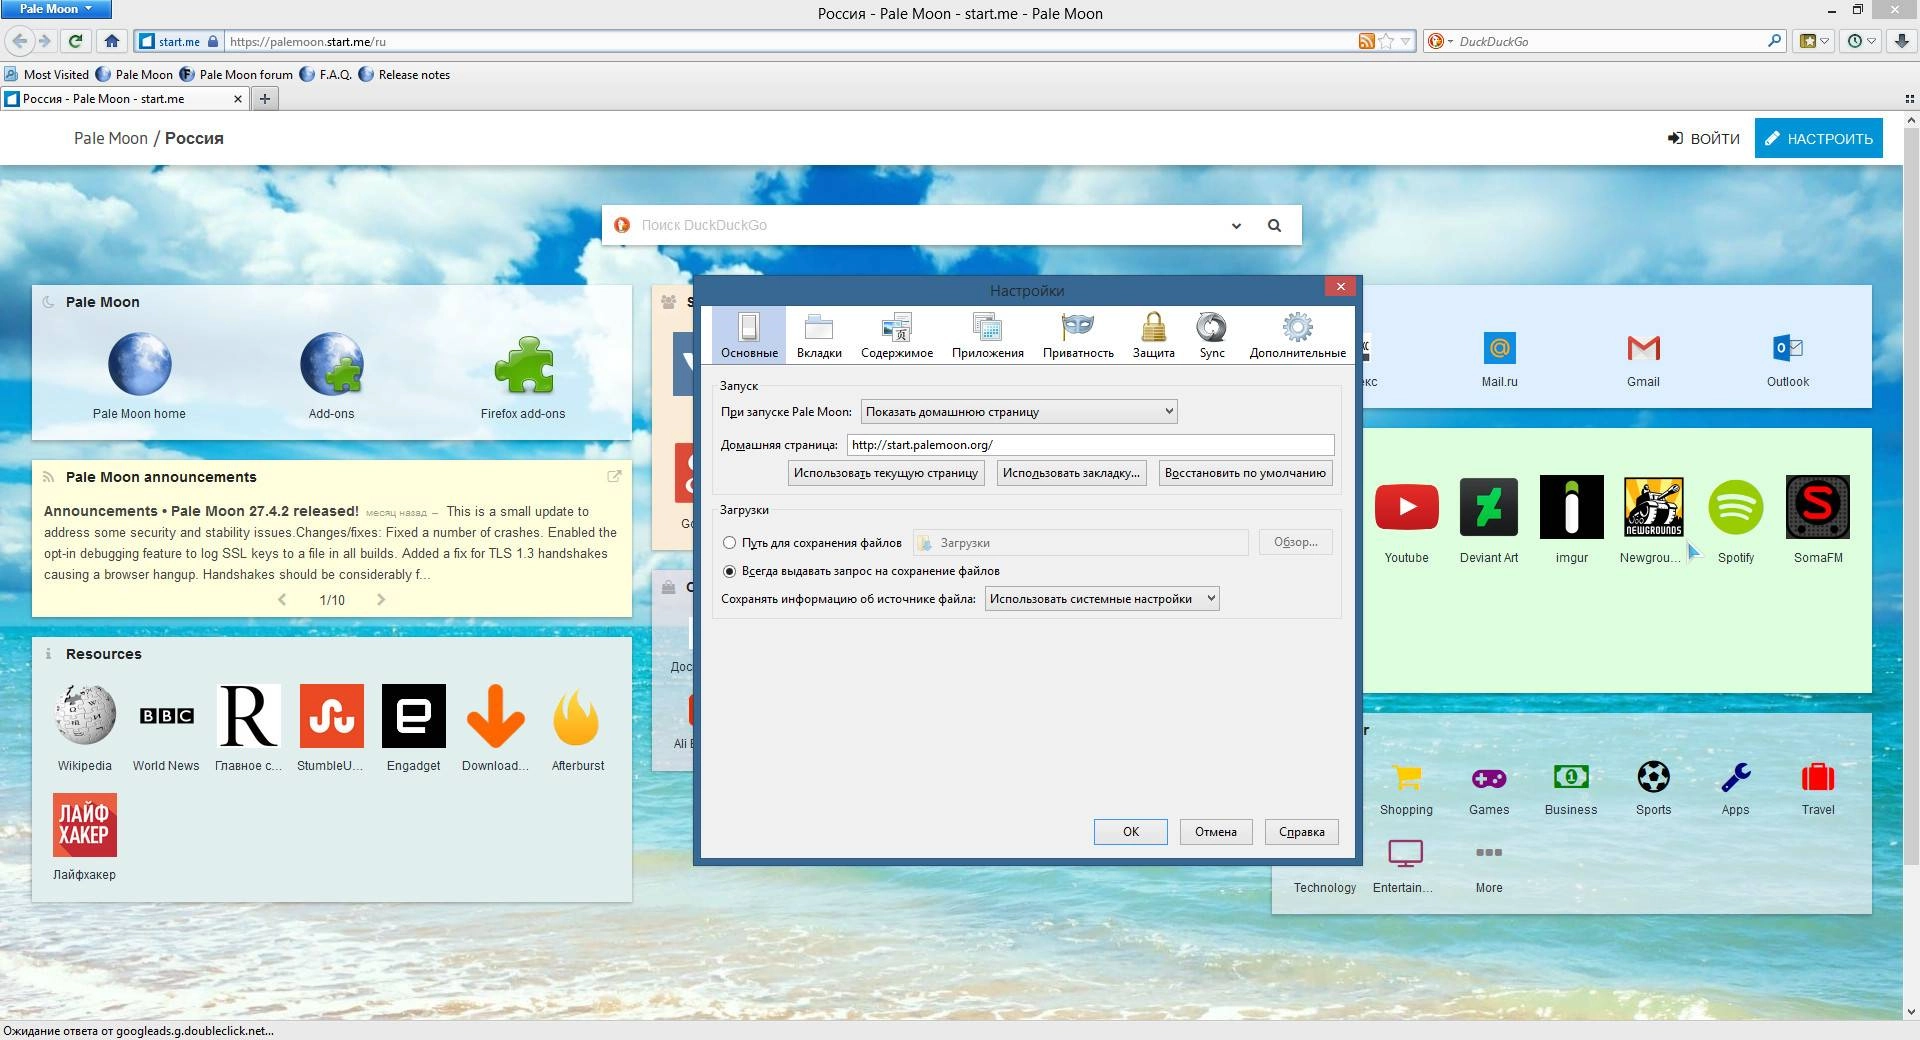
Task: Click the Справка button
Action: [x=1301, y=832]
